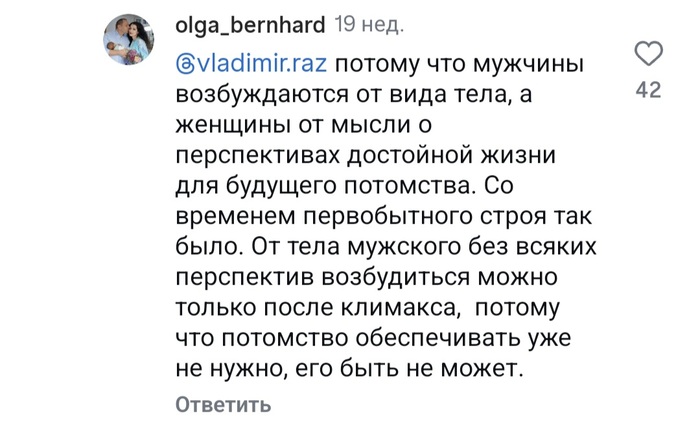Click the word возбуждаются in the comment

tap(262, 95)
